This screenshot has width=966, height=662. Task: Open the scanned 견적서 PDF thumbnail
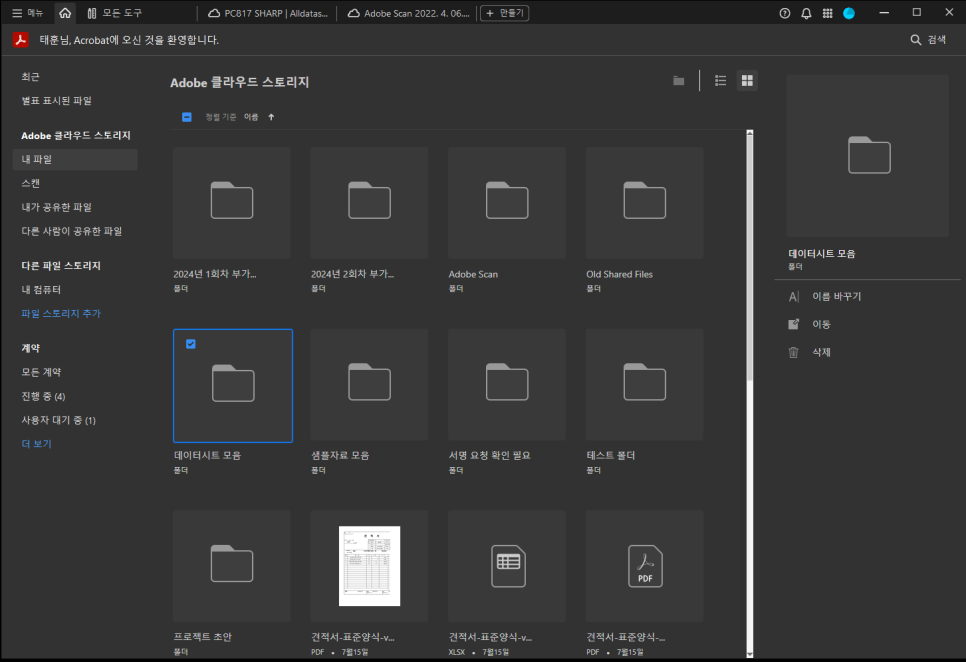369,565
